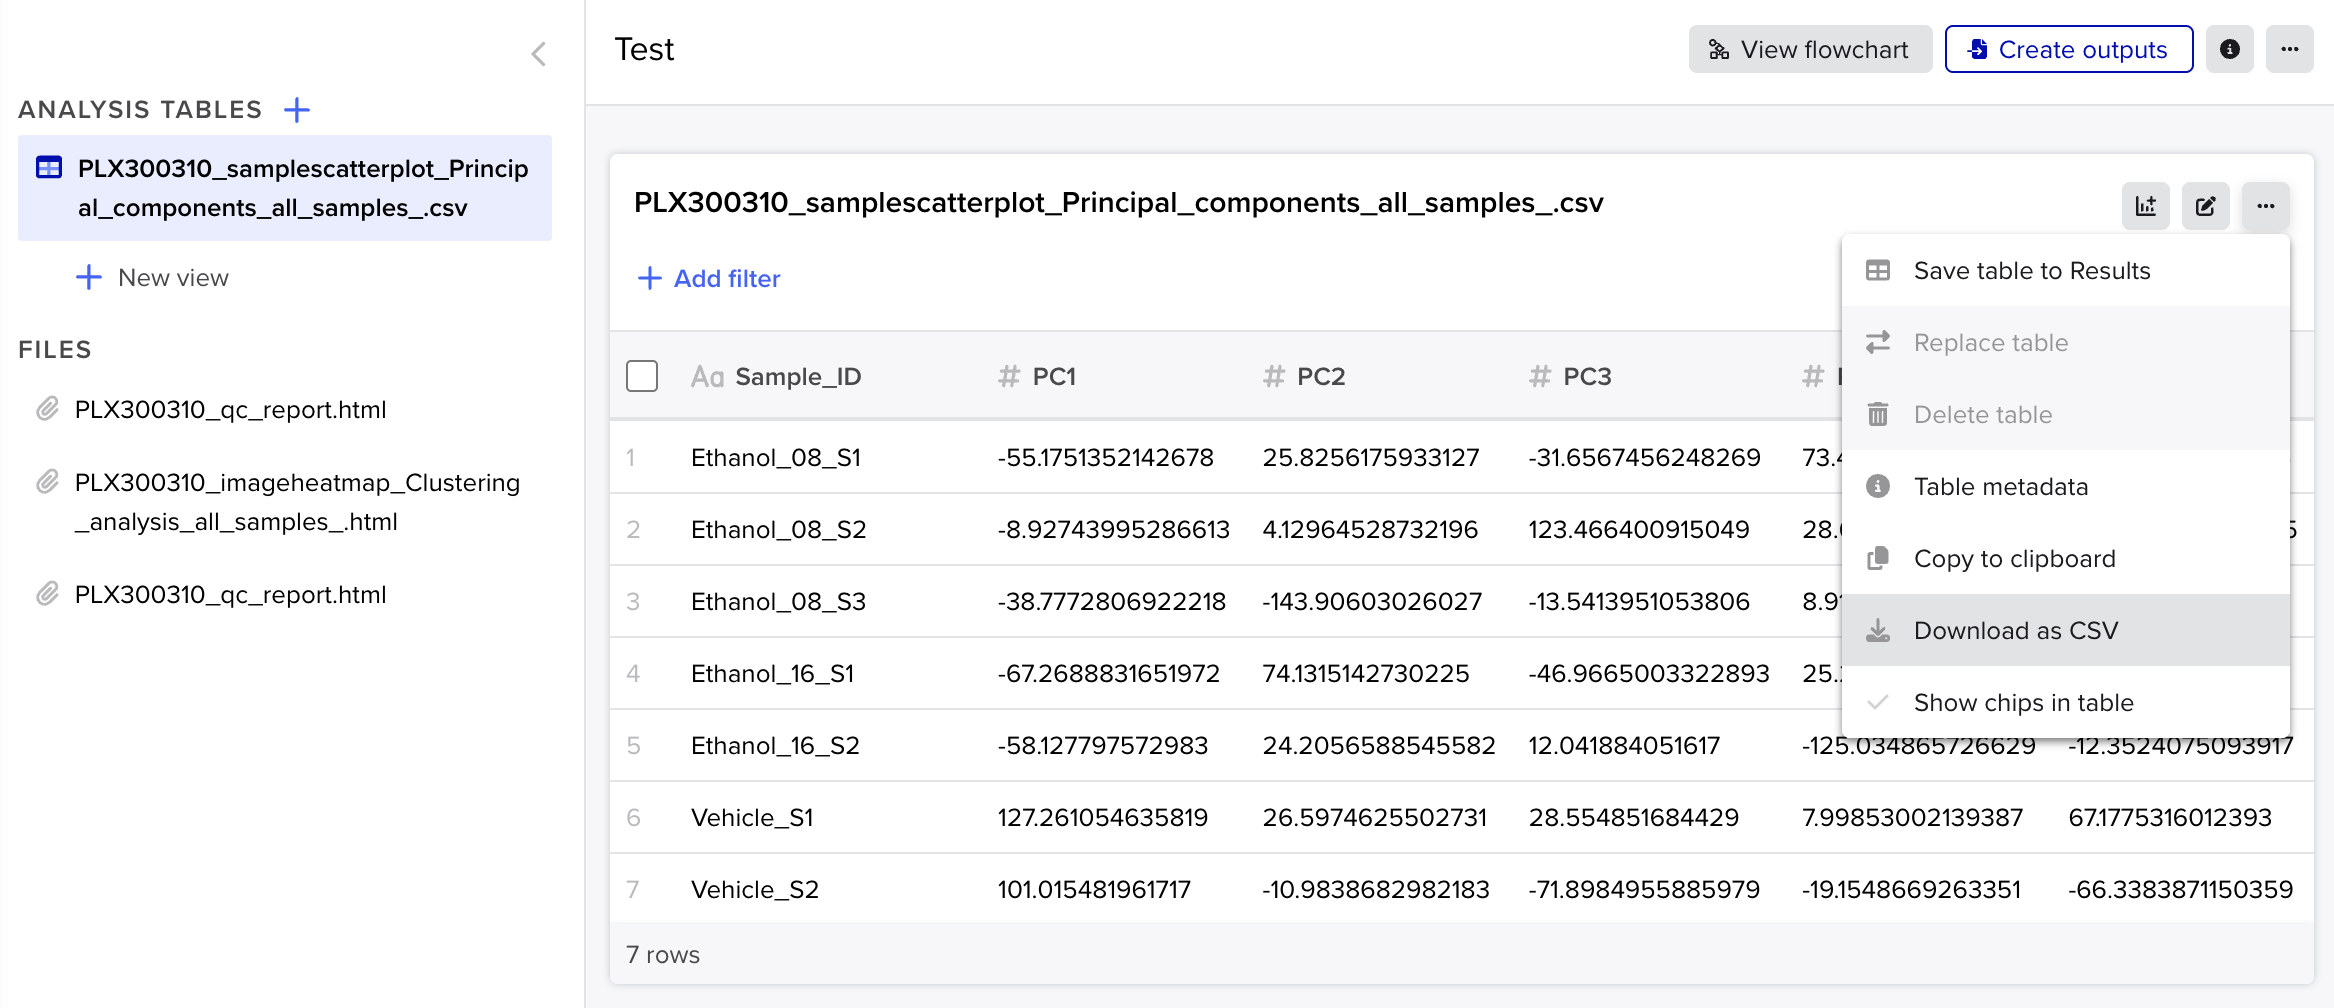Click the download icon for CSV export
Image resolution: width=2334 pixels, height=1008 pixels.
click(x=1877, y=630)
